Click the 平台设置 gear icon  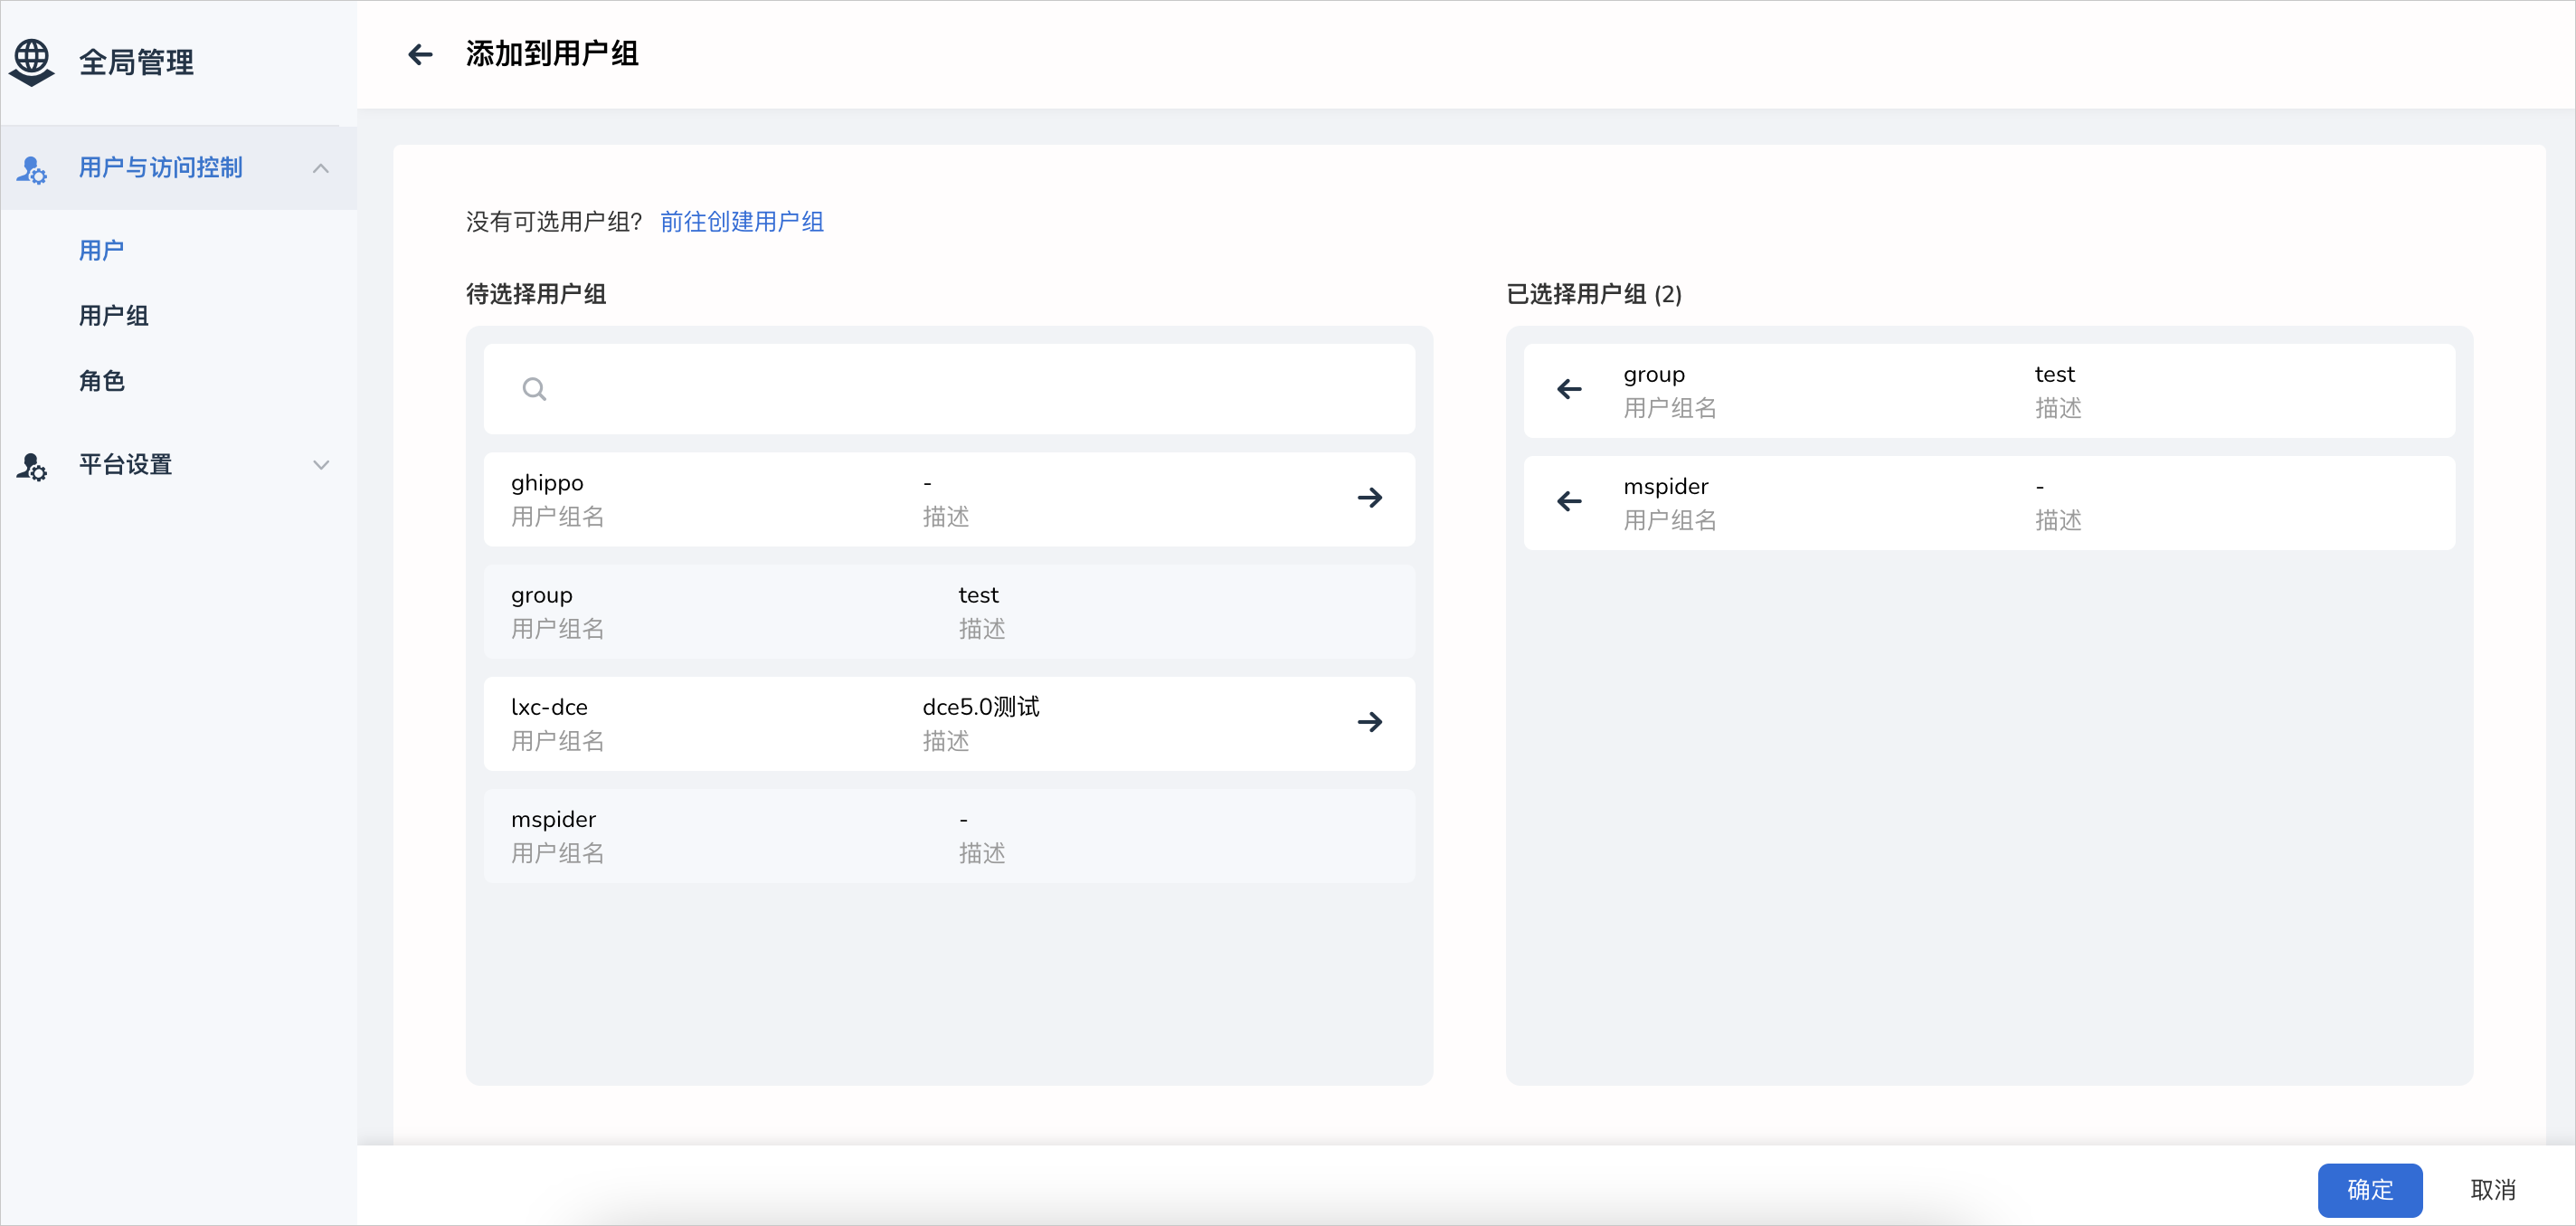31,466
